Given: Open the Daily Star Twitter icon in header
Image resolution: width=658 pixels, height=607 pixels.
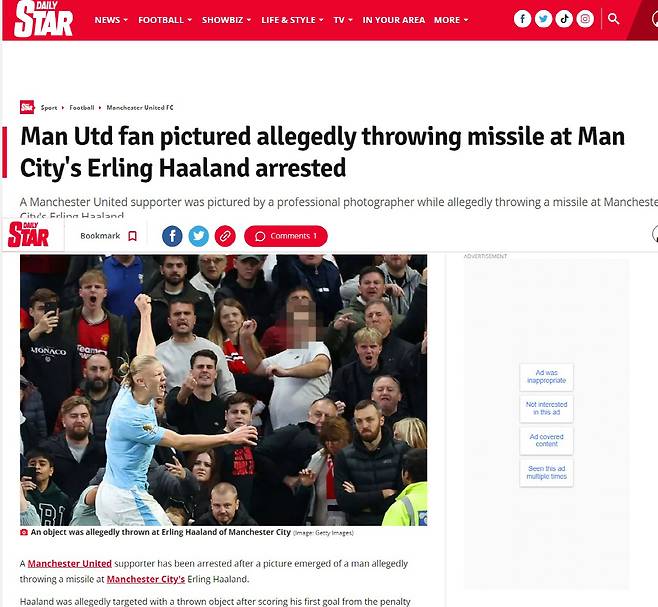Looking at the screenshot, I should click(x=543, y=19).
